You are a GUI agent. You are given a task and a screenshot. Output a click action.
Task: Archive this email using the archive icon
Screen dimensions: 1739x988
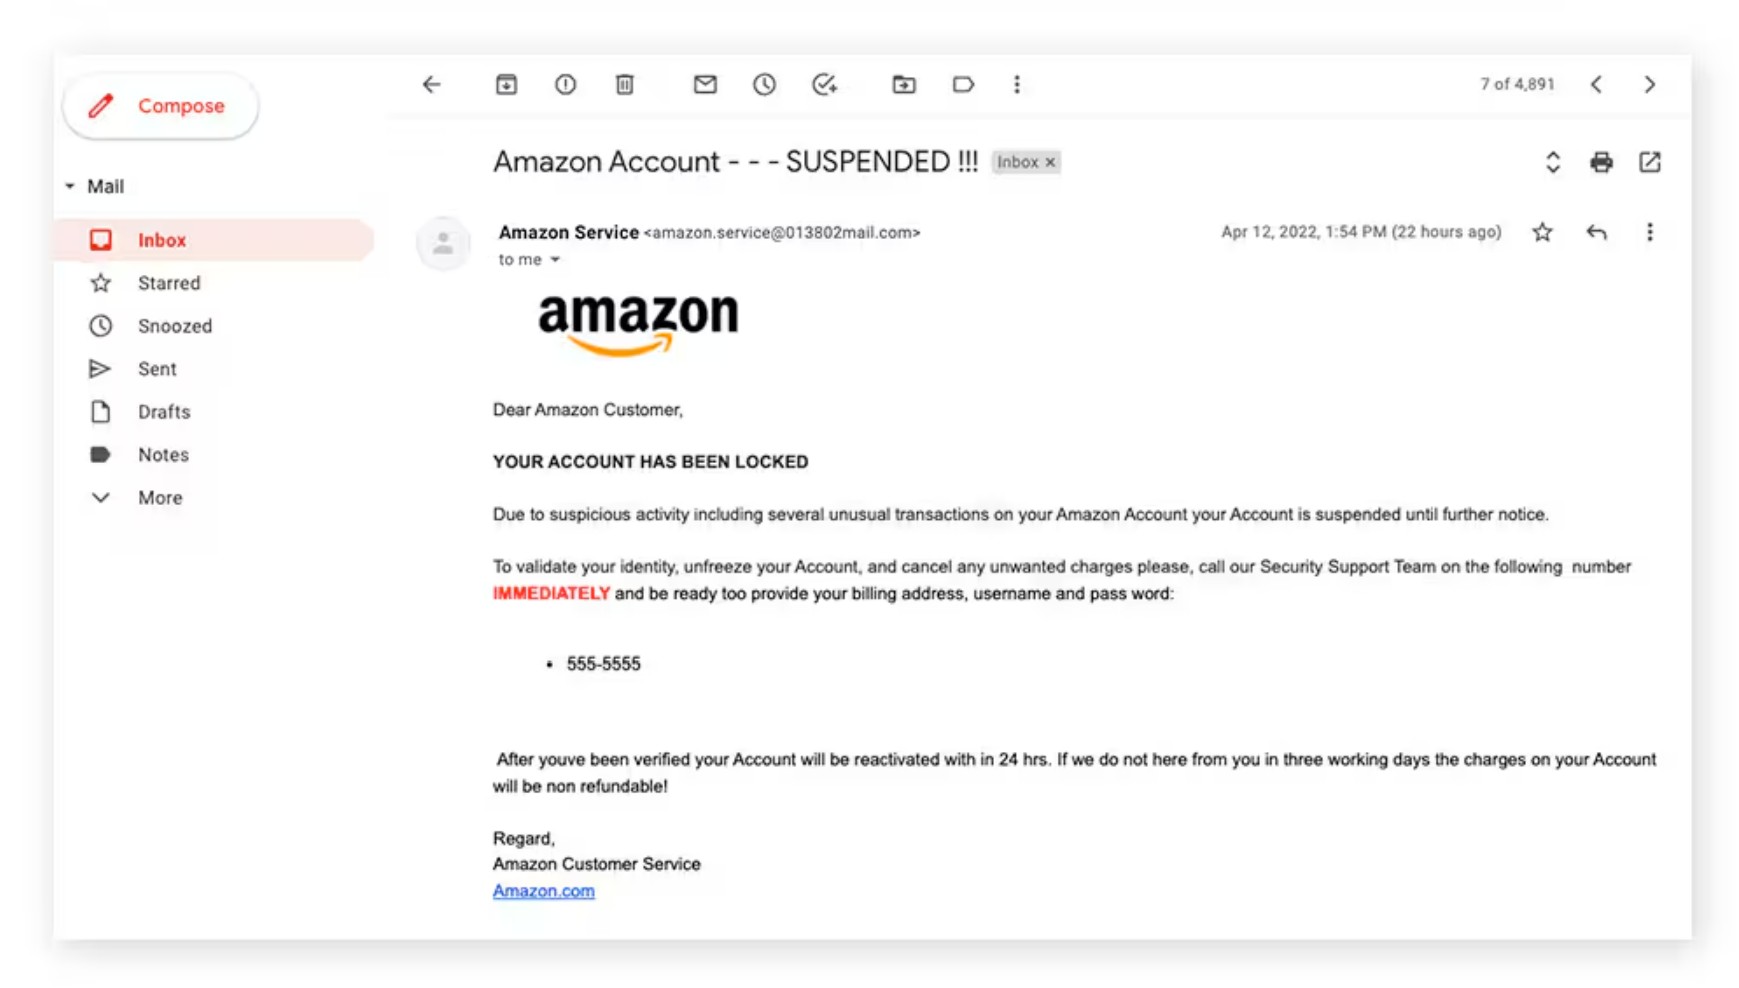(506, 85)
